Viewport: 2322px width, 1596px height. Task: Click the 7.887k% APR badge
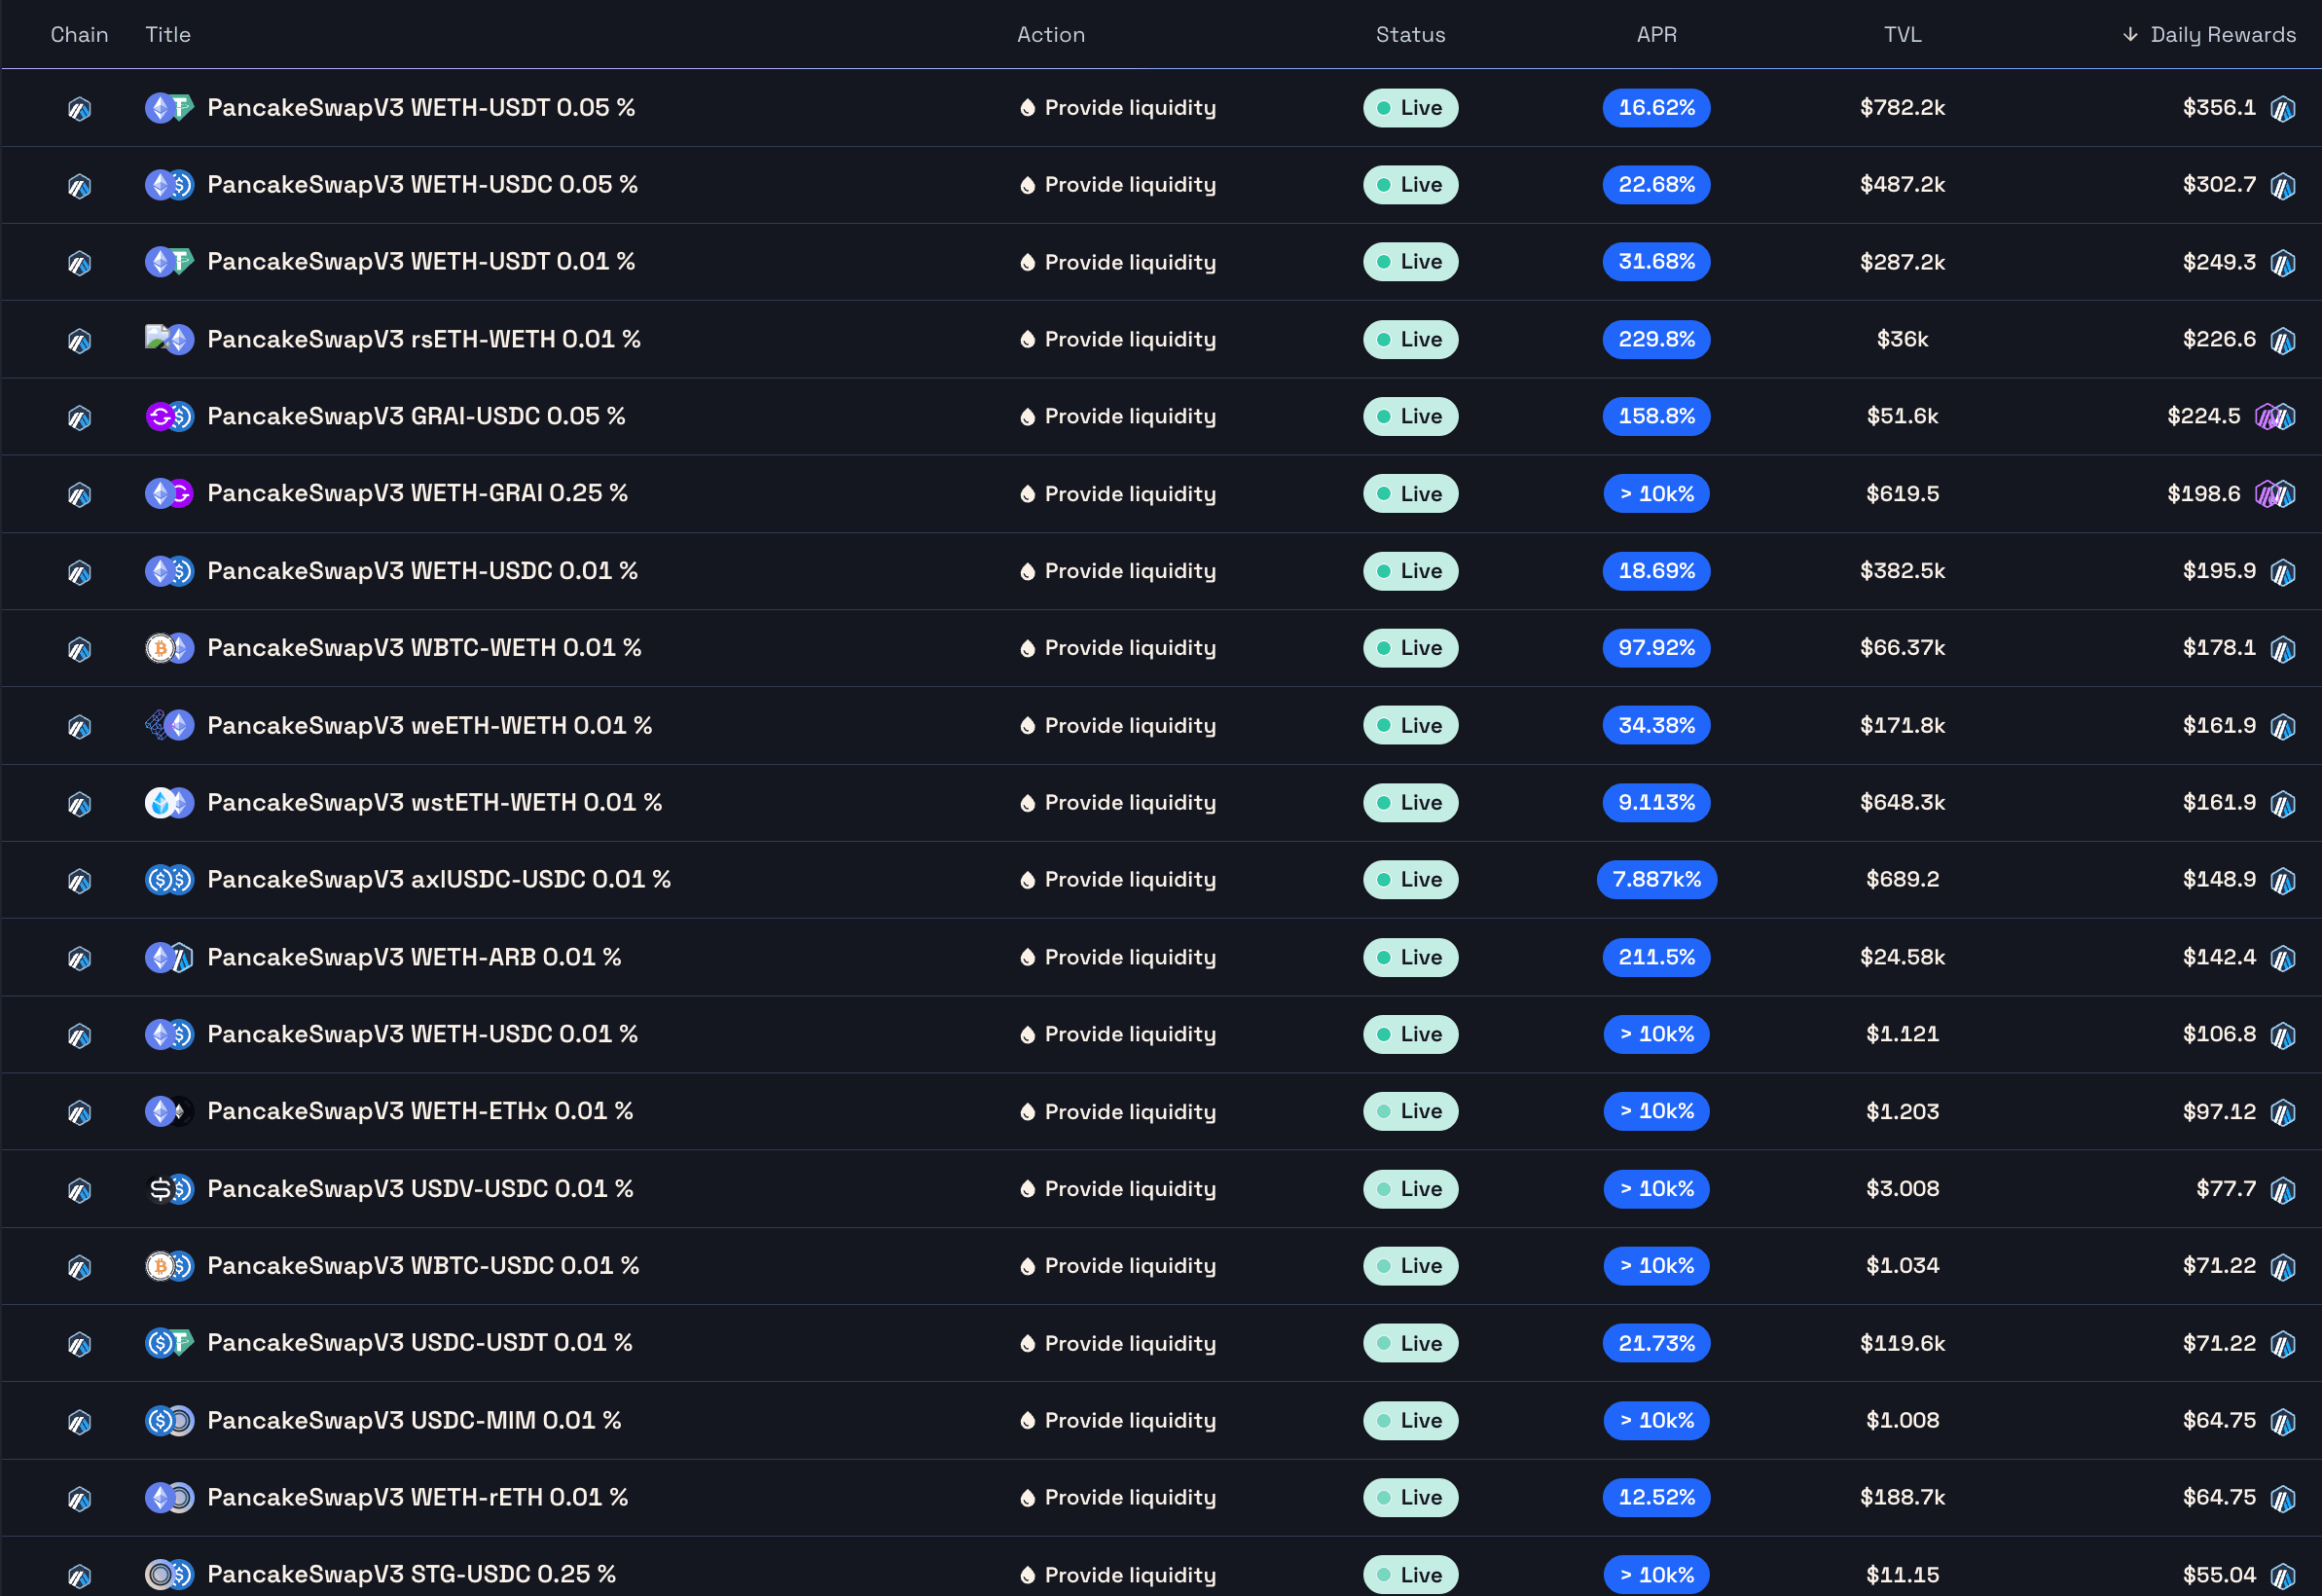point(1656,879)
